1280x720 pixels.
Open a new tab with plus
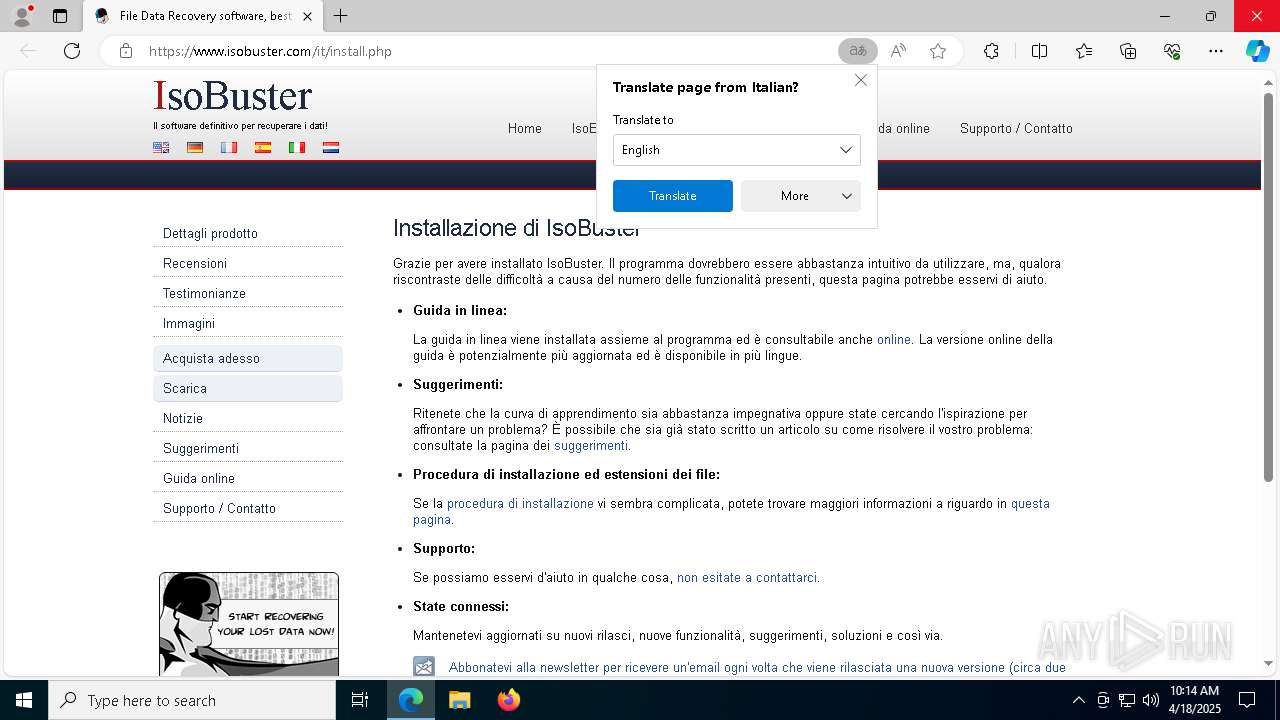340,16
